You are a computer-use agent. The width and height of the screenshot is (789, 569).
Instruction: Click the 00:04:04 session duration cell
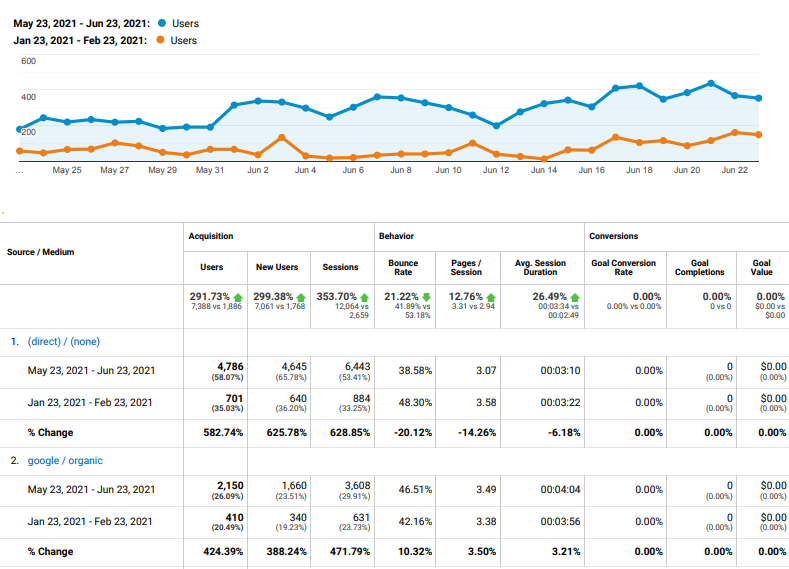(x=560, y=490)
